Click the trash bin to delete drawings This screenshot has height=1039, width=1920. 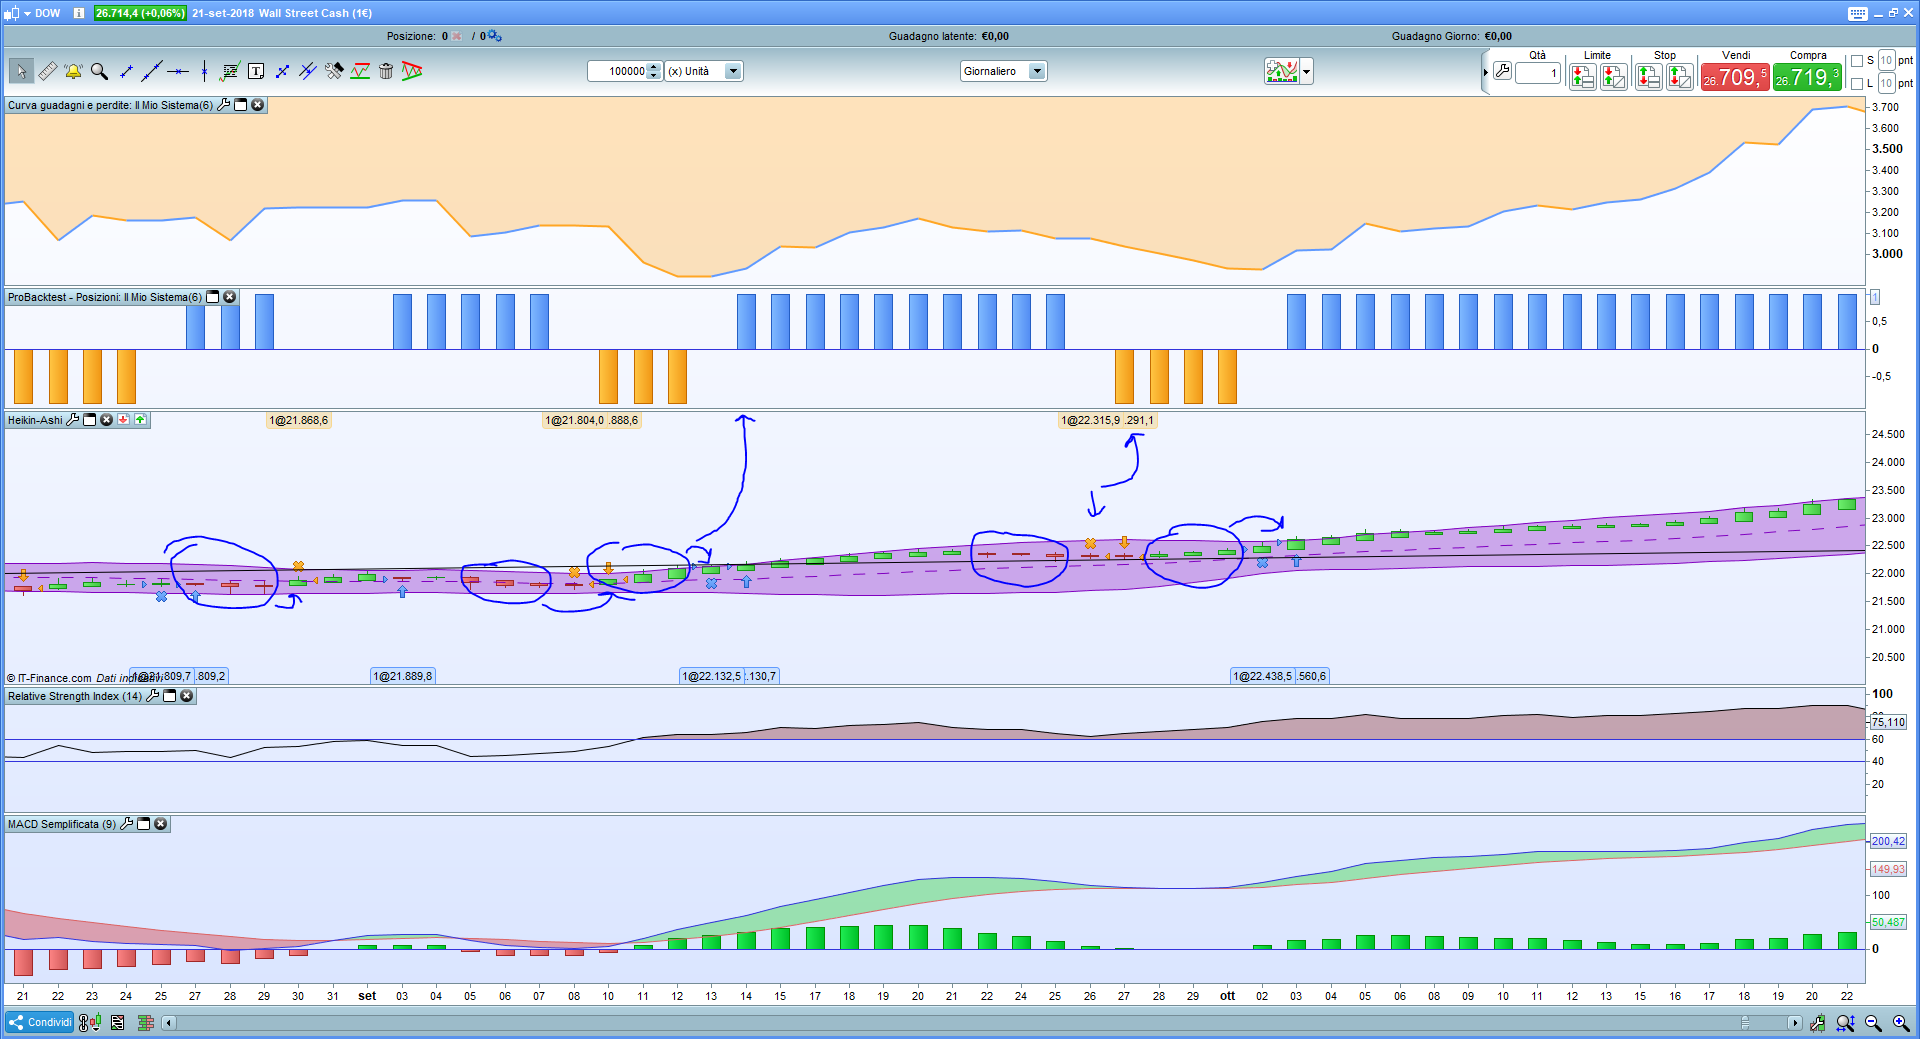386,71
